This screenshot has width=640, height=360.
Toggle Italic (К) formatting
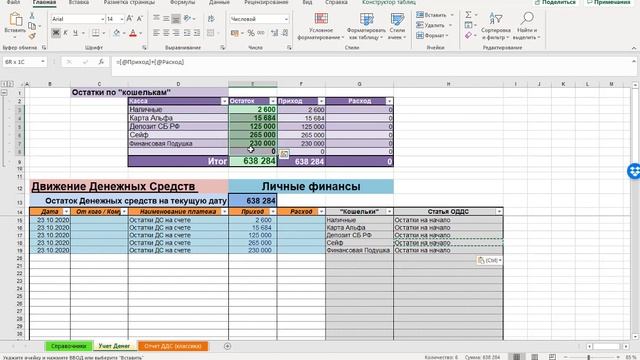[x=65, y=33]
